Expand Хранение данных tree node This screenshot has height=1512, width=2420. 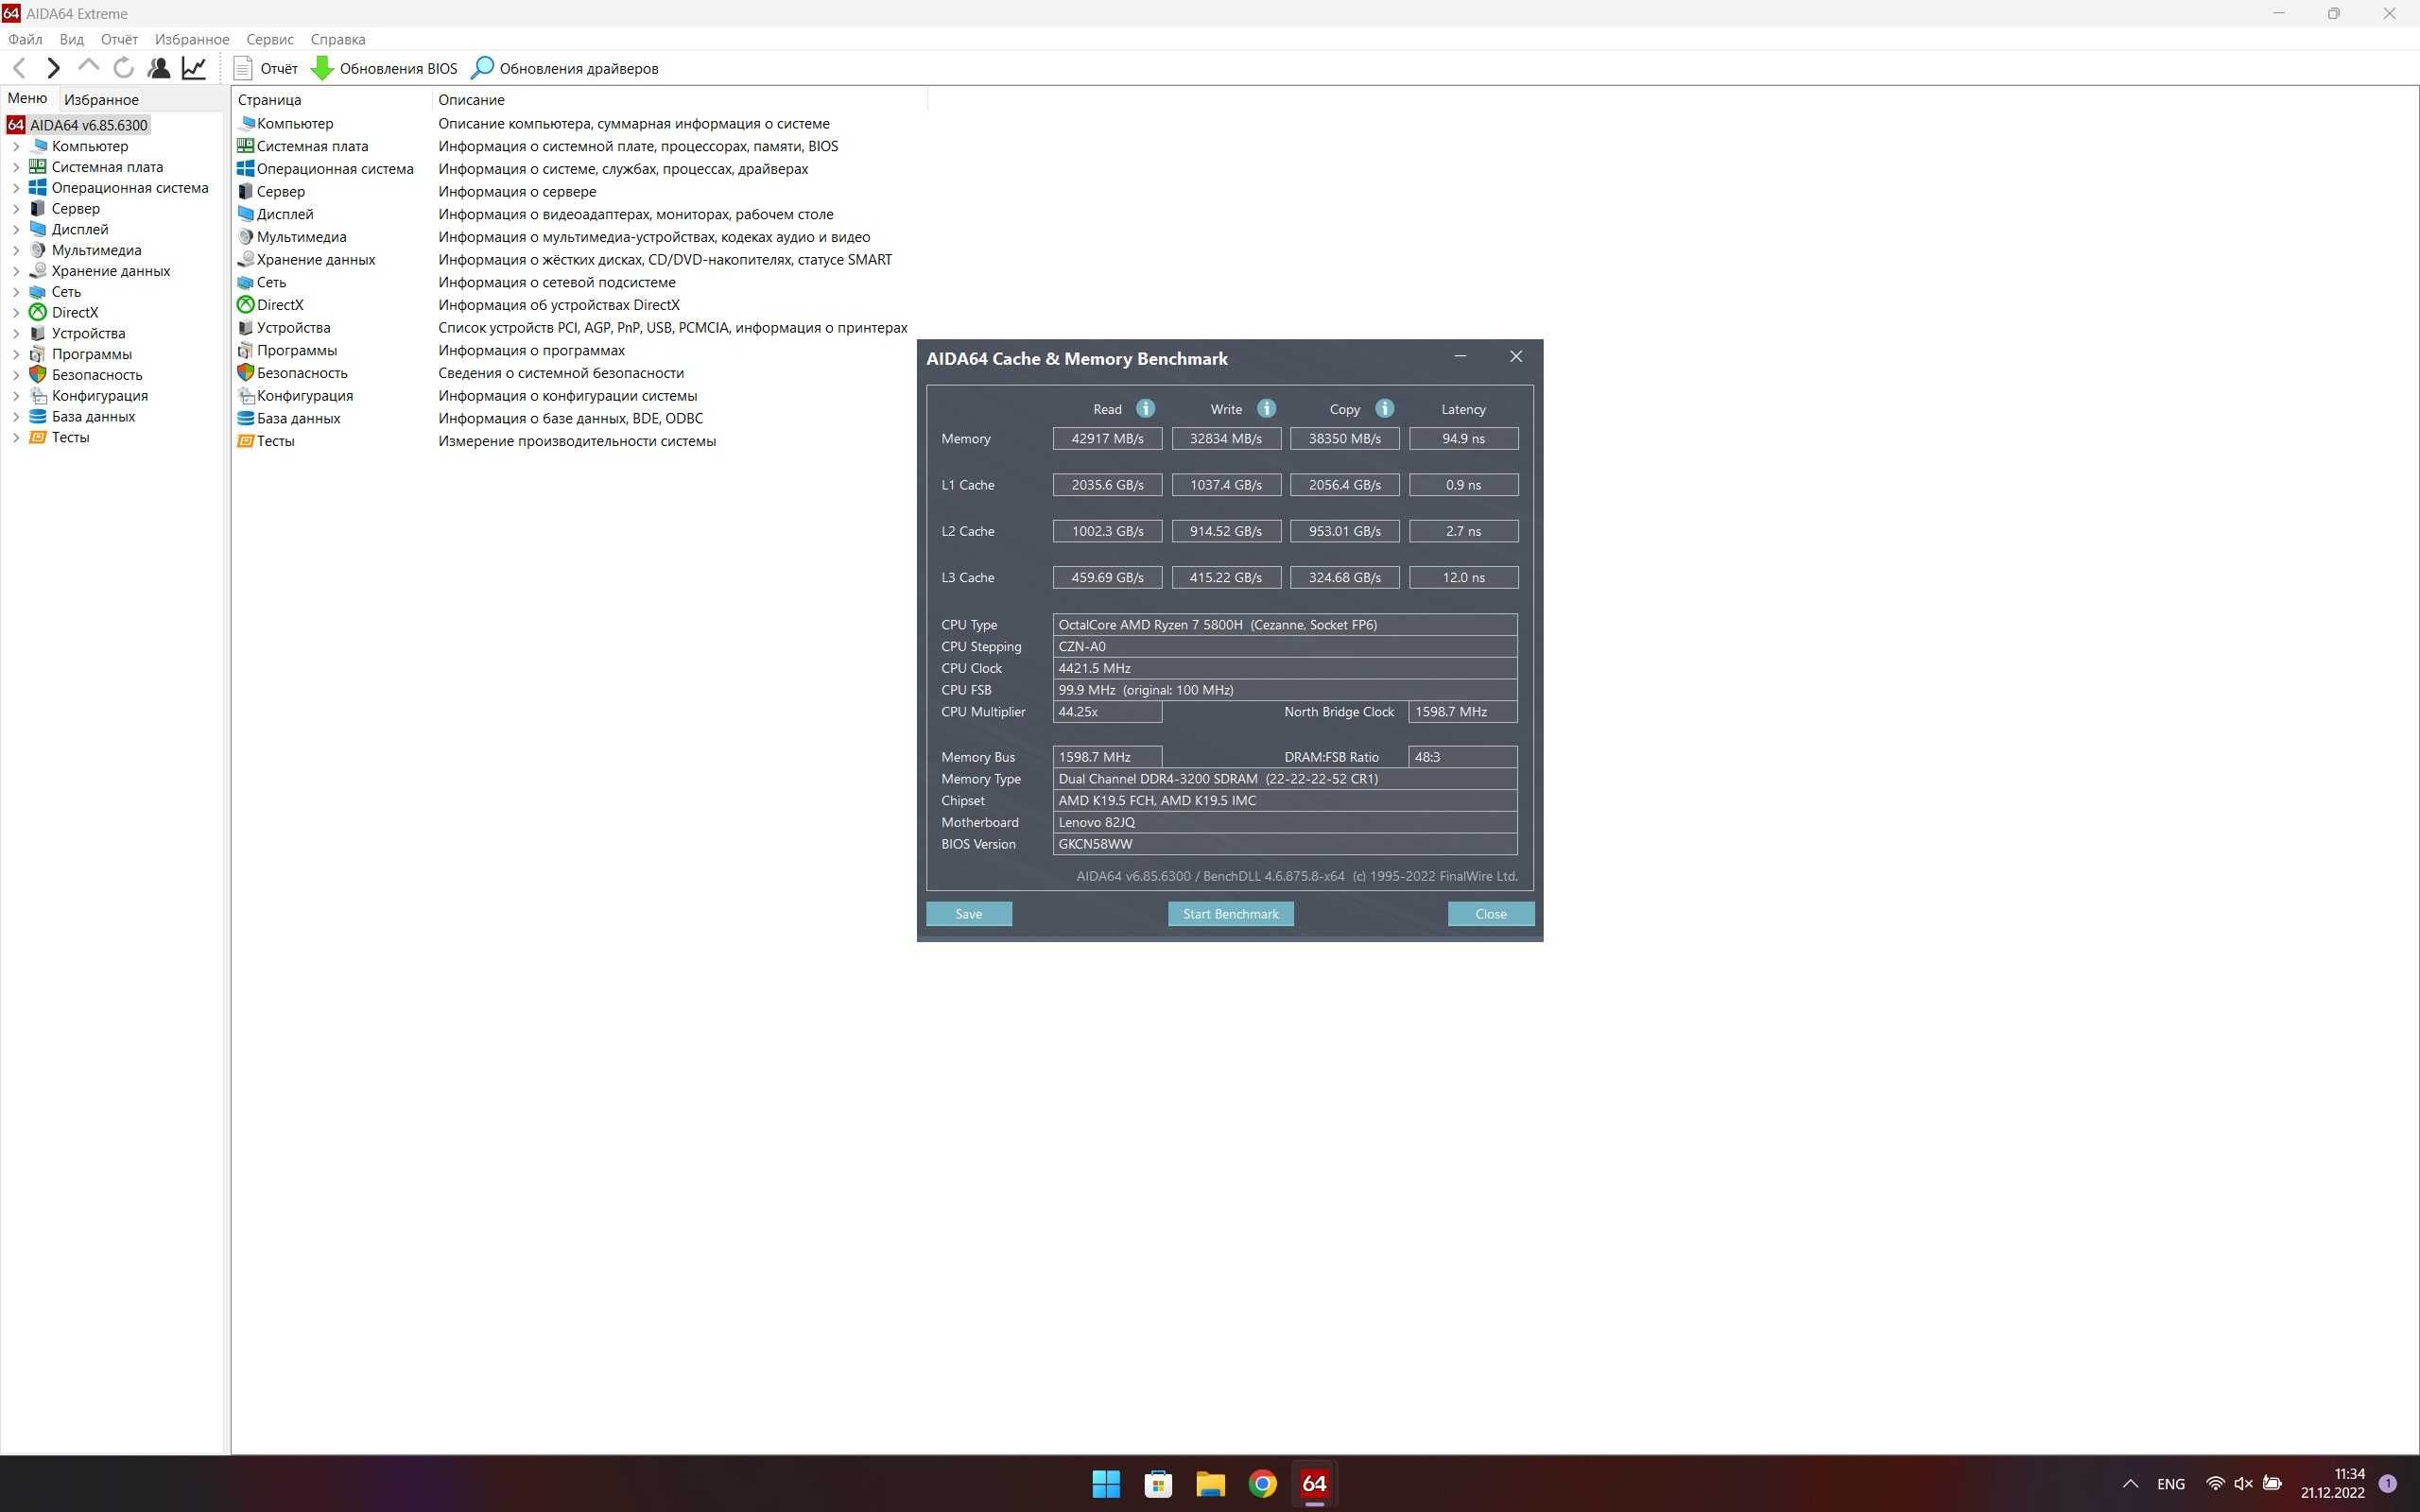point(16,271)
